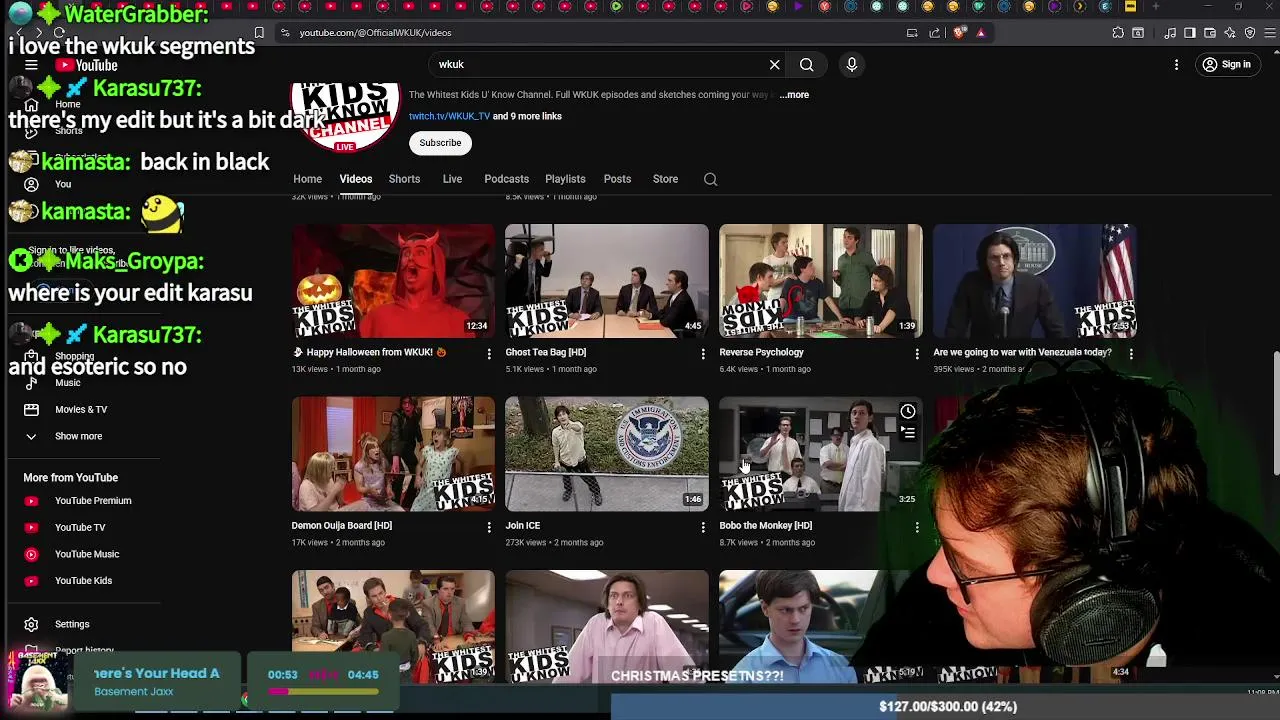This screenshot has height=720, width=1280.
Task: Click the Reverse Psychology video title
Action: pyautogui.click(x=761, y=352)
